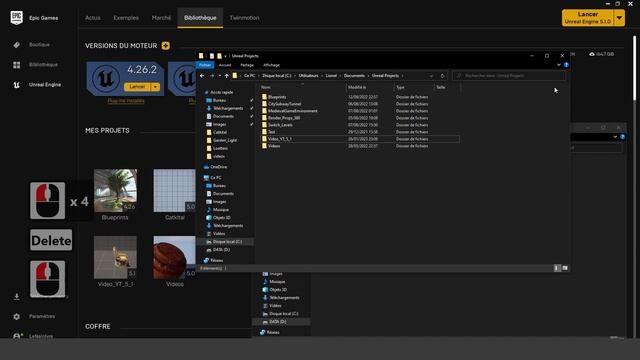
Task: Open the Fichier ribbon tab
Action: pyautogui.click(x=205, y=65)
